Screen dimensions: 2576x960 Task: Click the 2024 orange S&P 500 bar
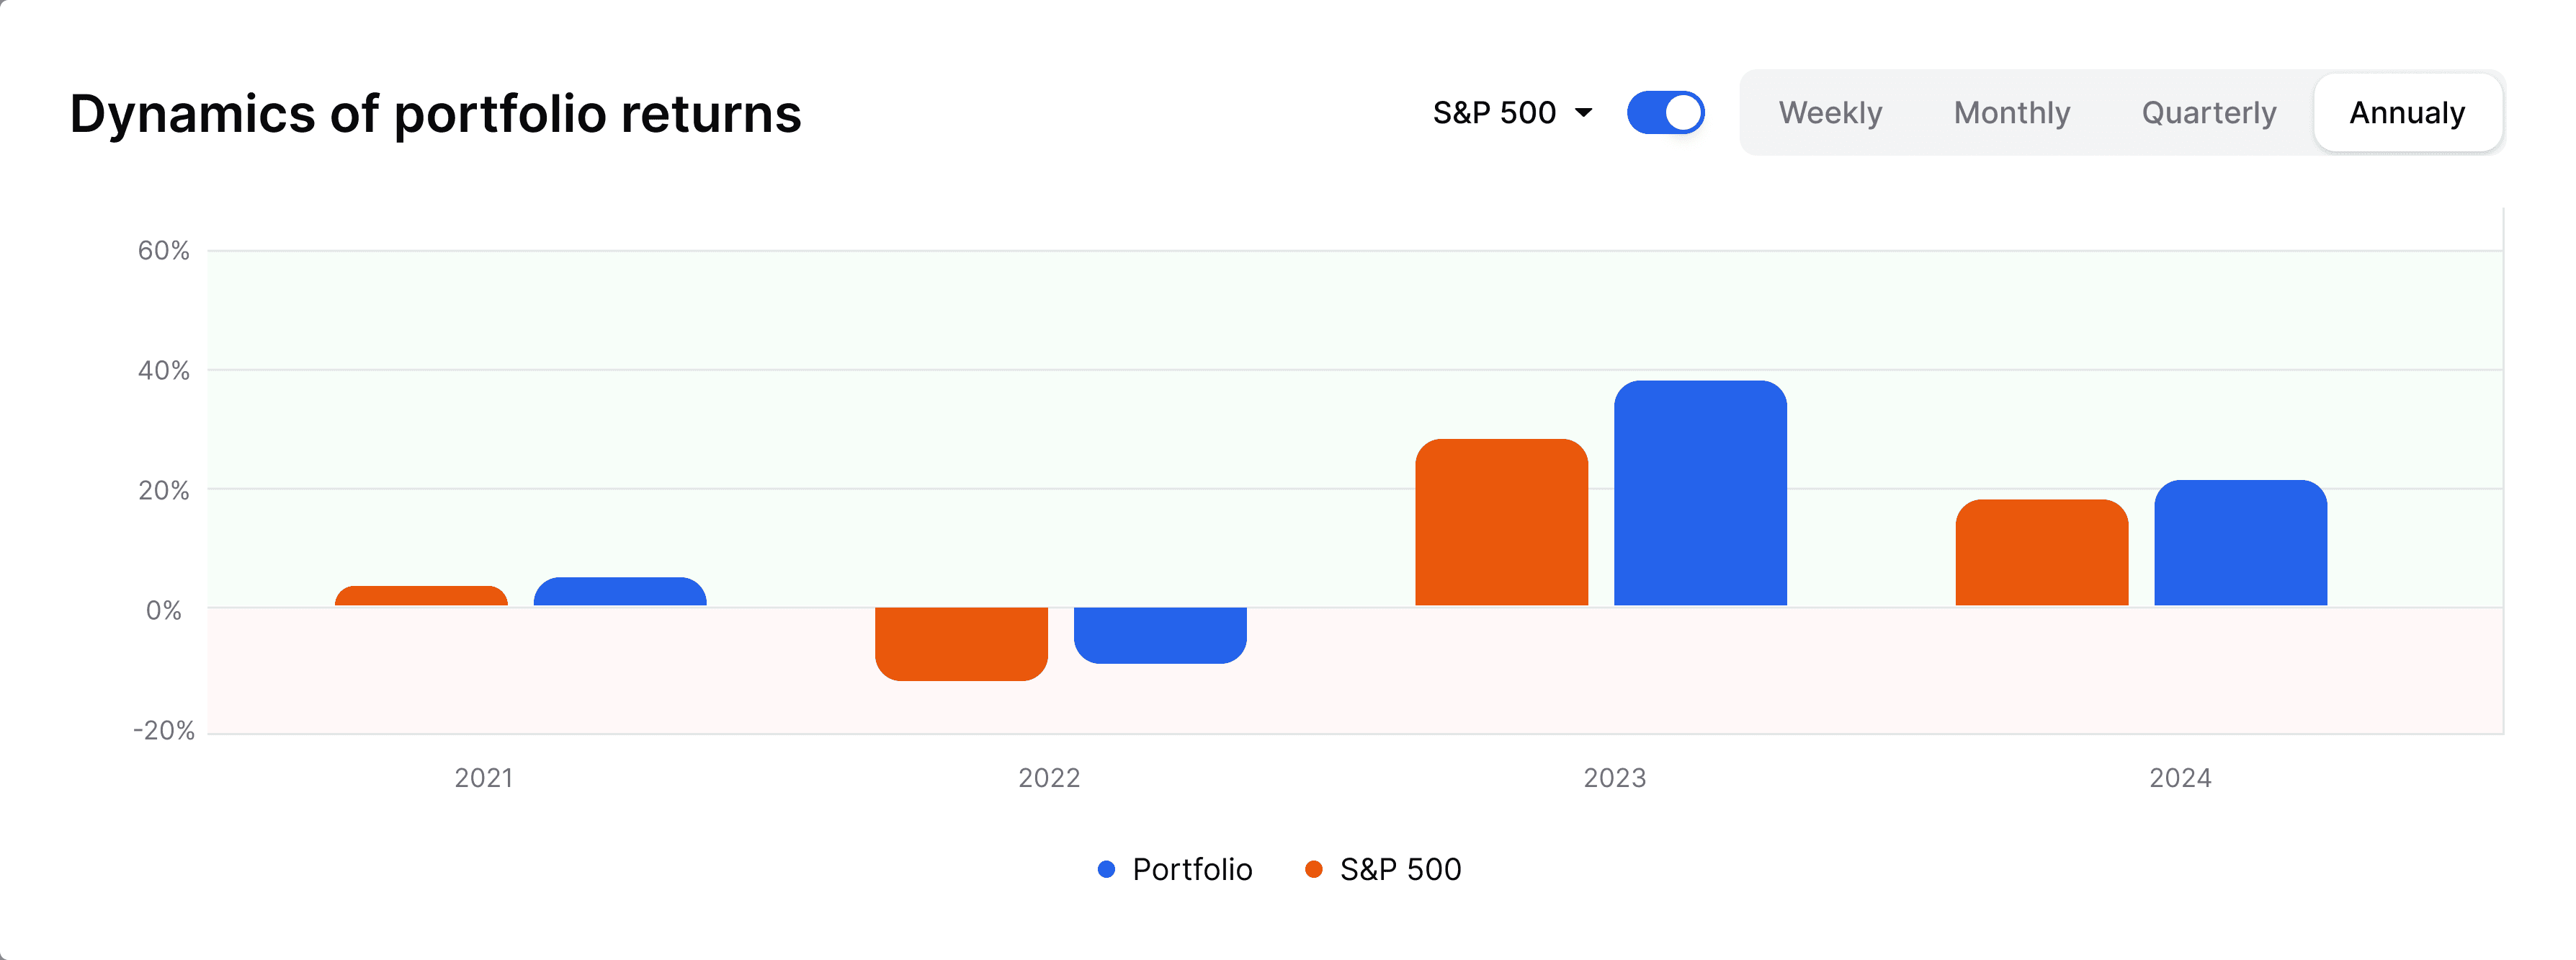2041,552
